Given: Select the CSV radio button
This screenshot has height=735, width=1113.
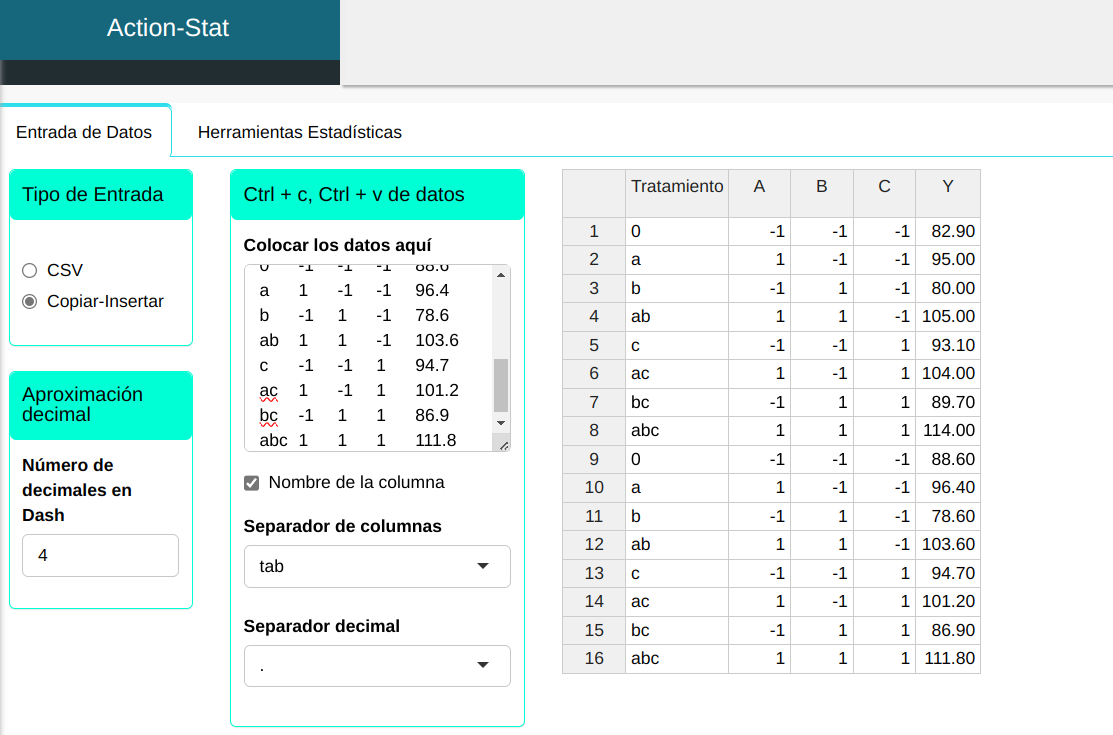Looking at the screenshot, I should [x=30, y=270].
